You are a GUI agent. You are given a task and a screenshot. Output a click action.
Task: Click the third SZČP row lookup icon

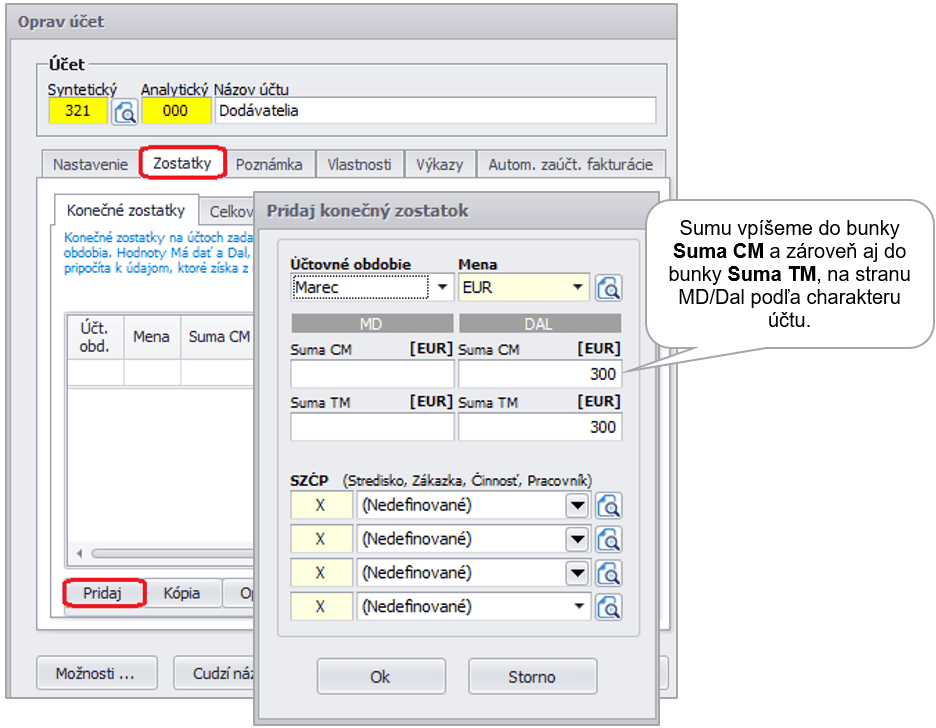(x=608, y=573)
